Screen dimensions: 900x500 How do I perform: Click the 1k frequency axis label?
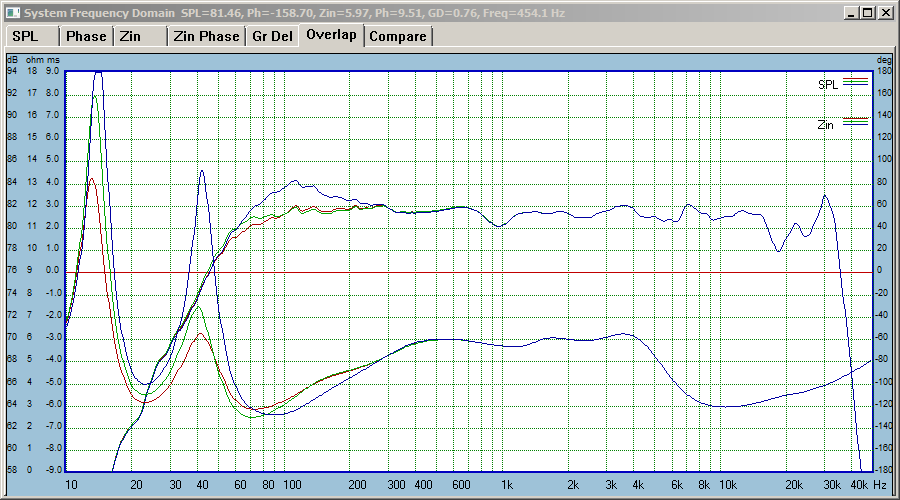coord(507,485)
